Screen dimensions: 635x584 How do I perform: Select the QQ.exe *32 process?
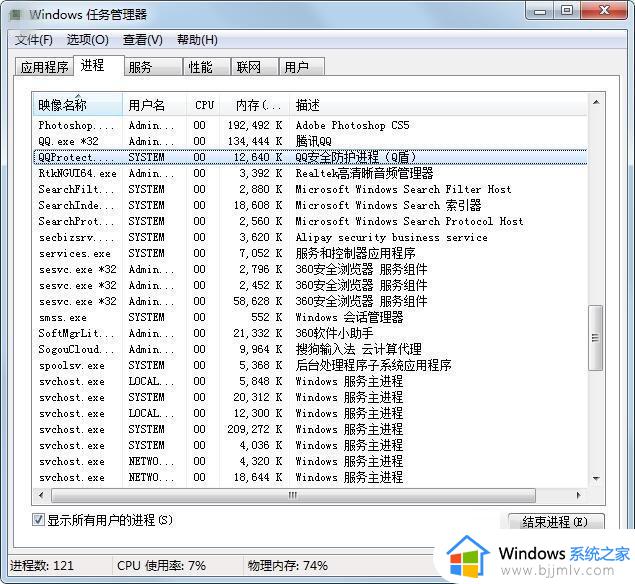click(x=310, y=141)
